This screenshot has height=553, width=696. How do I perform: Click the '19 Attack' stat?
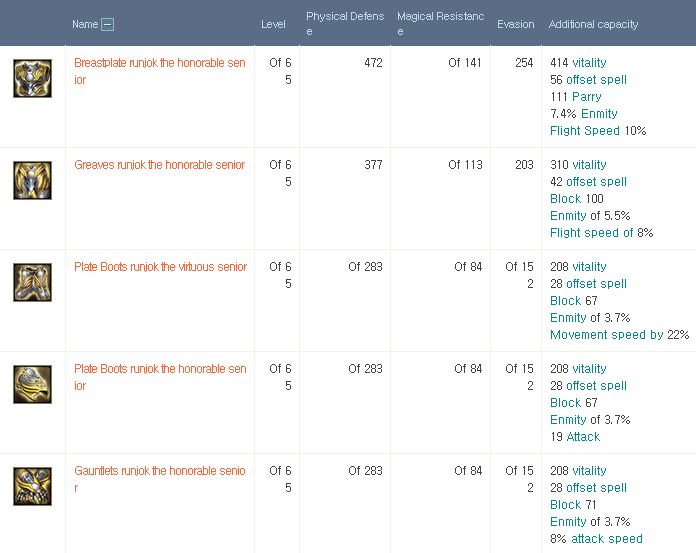click(x=575, y=437)
